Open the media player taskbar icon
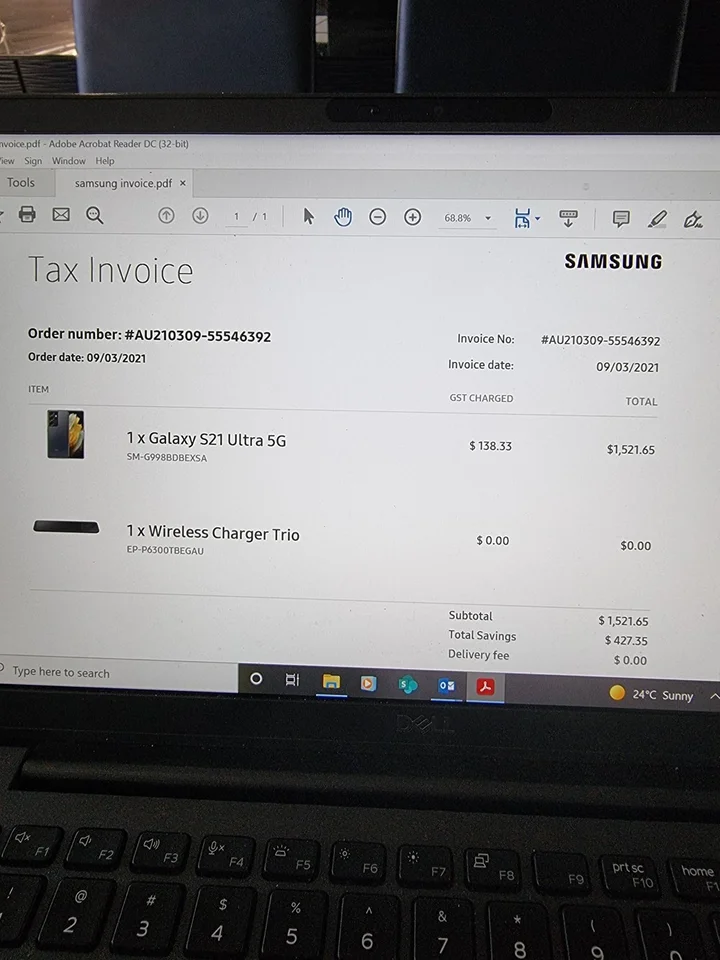This screenshot has height=960, width=720. [369, 683]
